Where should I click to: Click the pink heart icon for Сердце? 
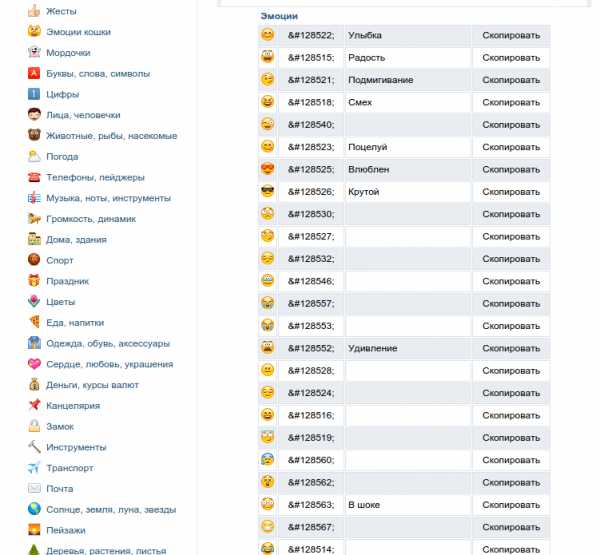click(34, 364)
